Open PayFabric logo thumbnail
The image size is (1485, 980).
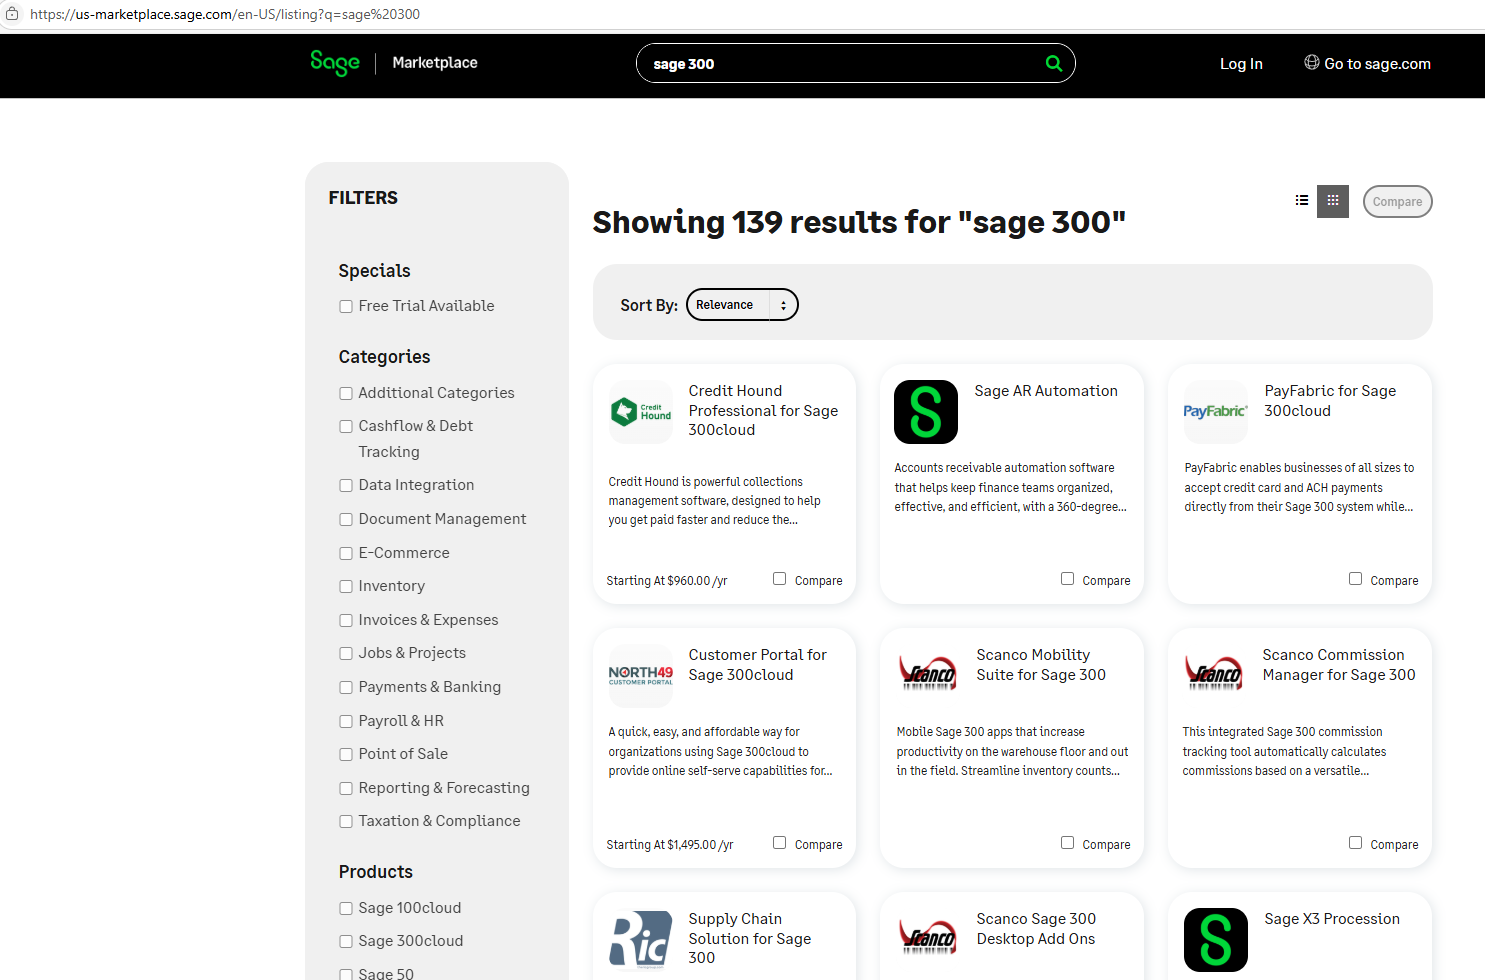click(1215, 411)
